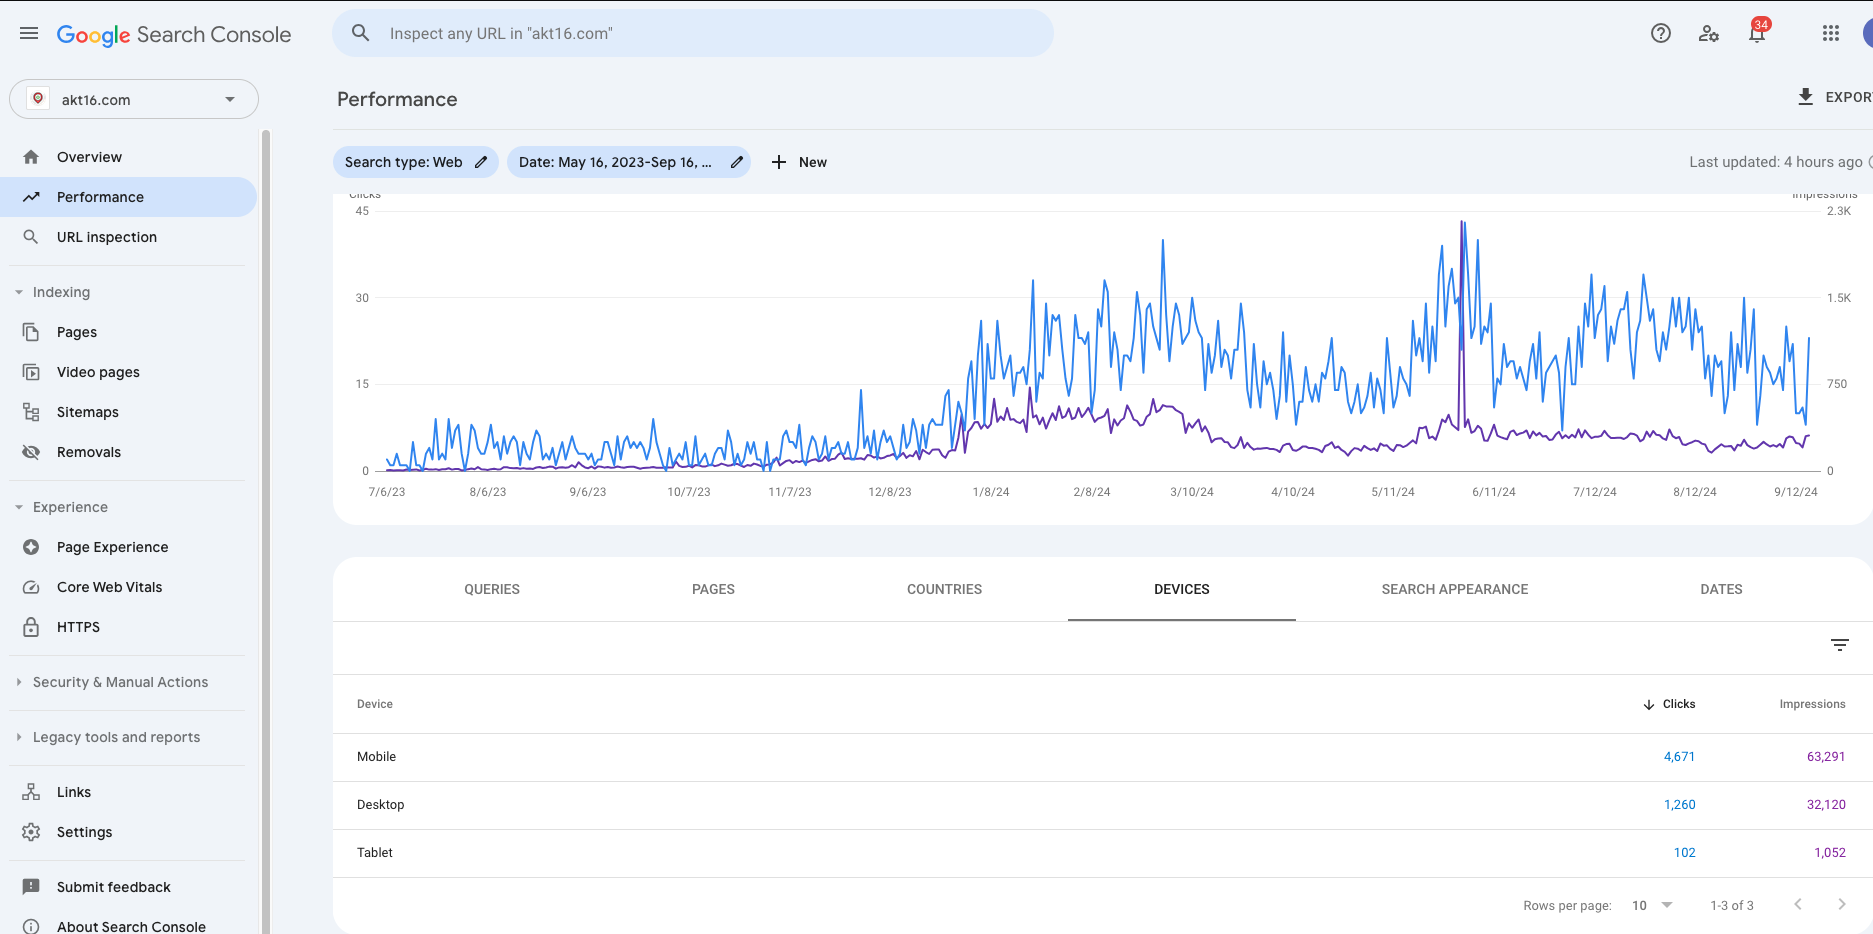
Task: Open Video pages report link
Action: coord(98,372)
